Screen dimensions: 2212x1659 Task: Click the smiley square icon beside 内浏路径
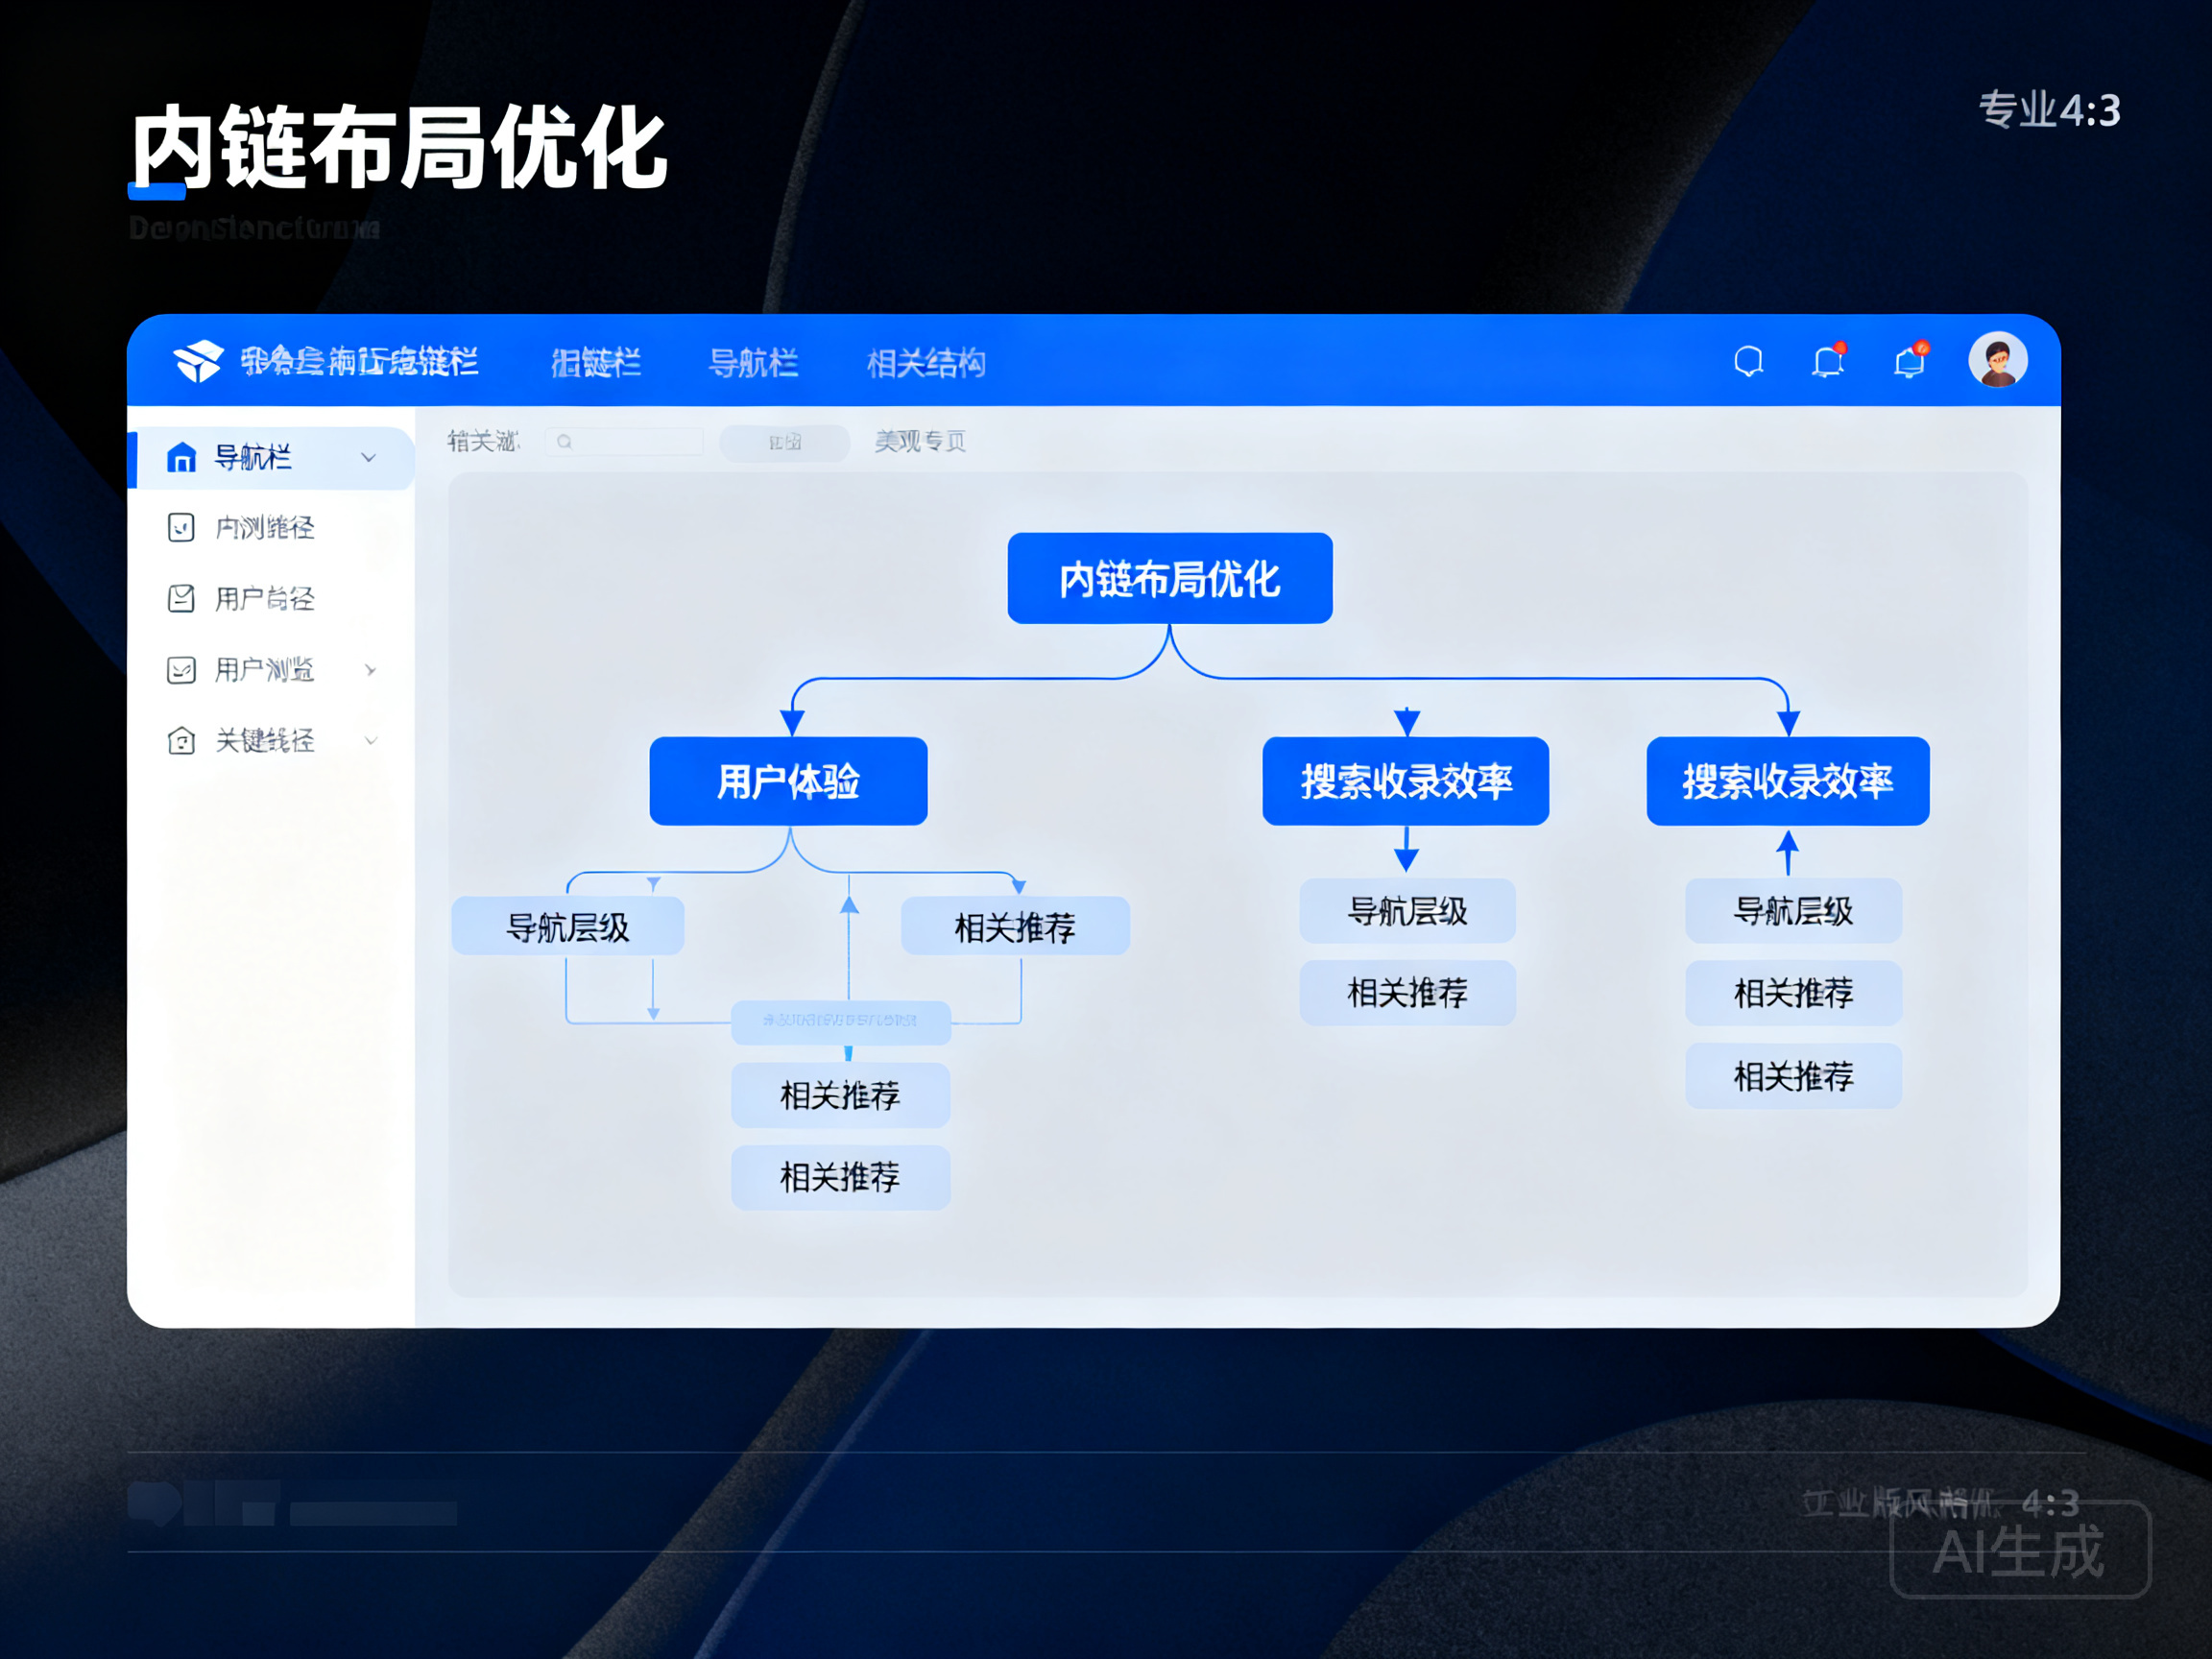point(181,527)
